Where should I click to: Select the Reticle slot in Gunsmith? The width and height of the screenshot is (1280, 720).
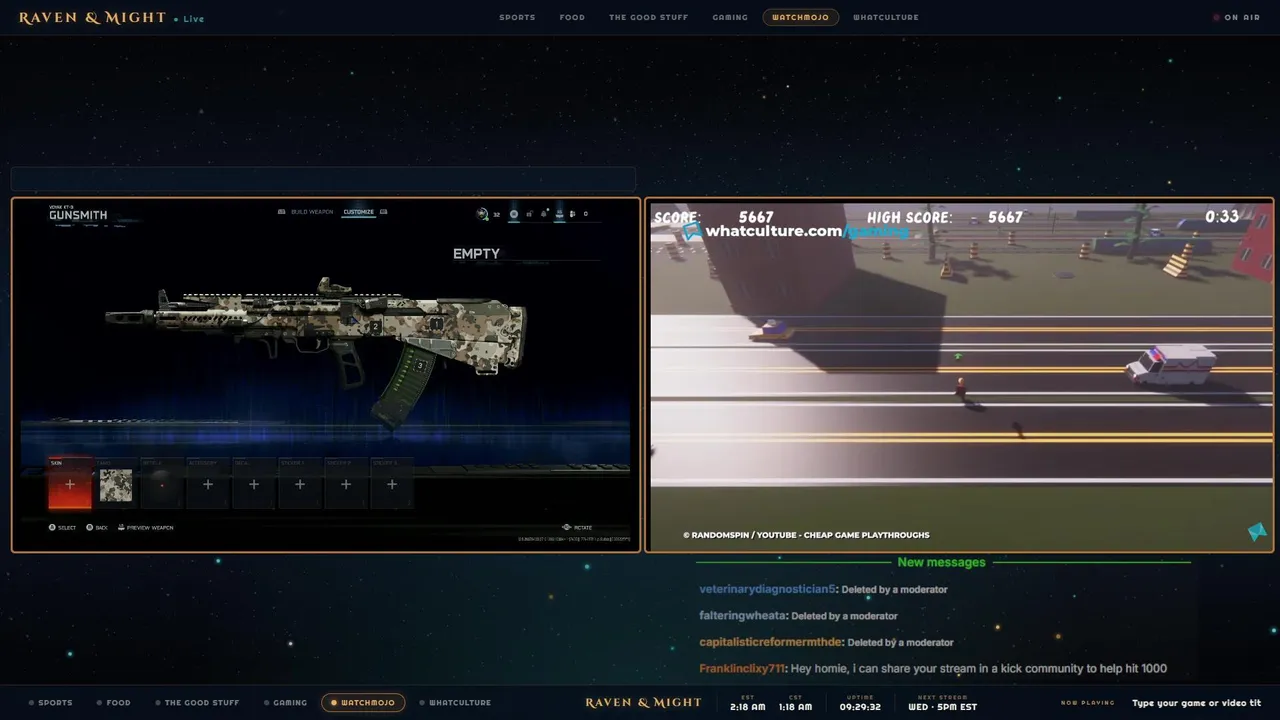click(162, 484)
